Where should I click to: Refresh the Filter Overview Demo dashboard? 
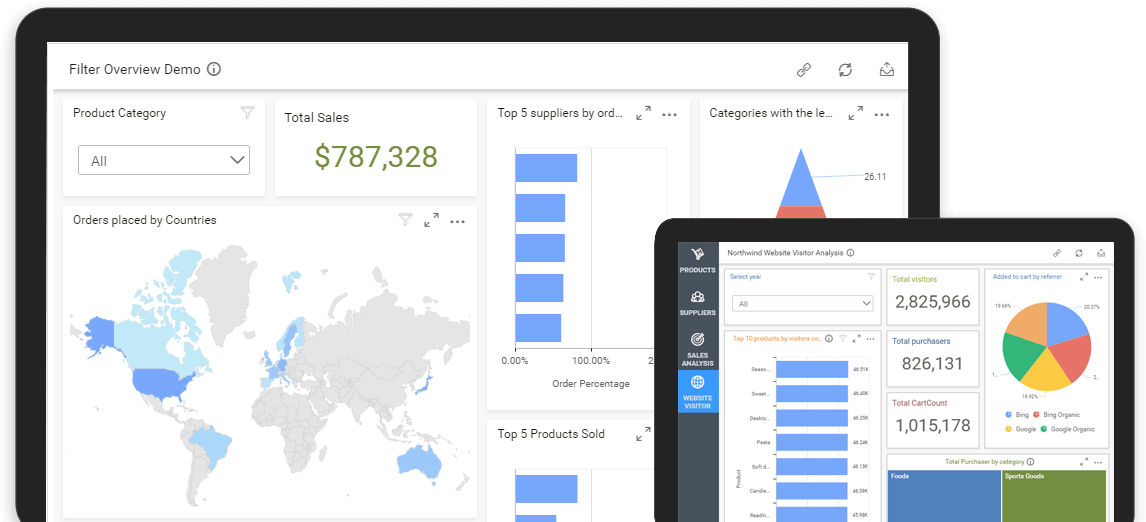click(x=845, y=69)
